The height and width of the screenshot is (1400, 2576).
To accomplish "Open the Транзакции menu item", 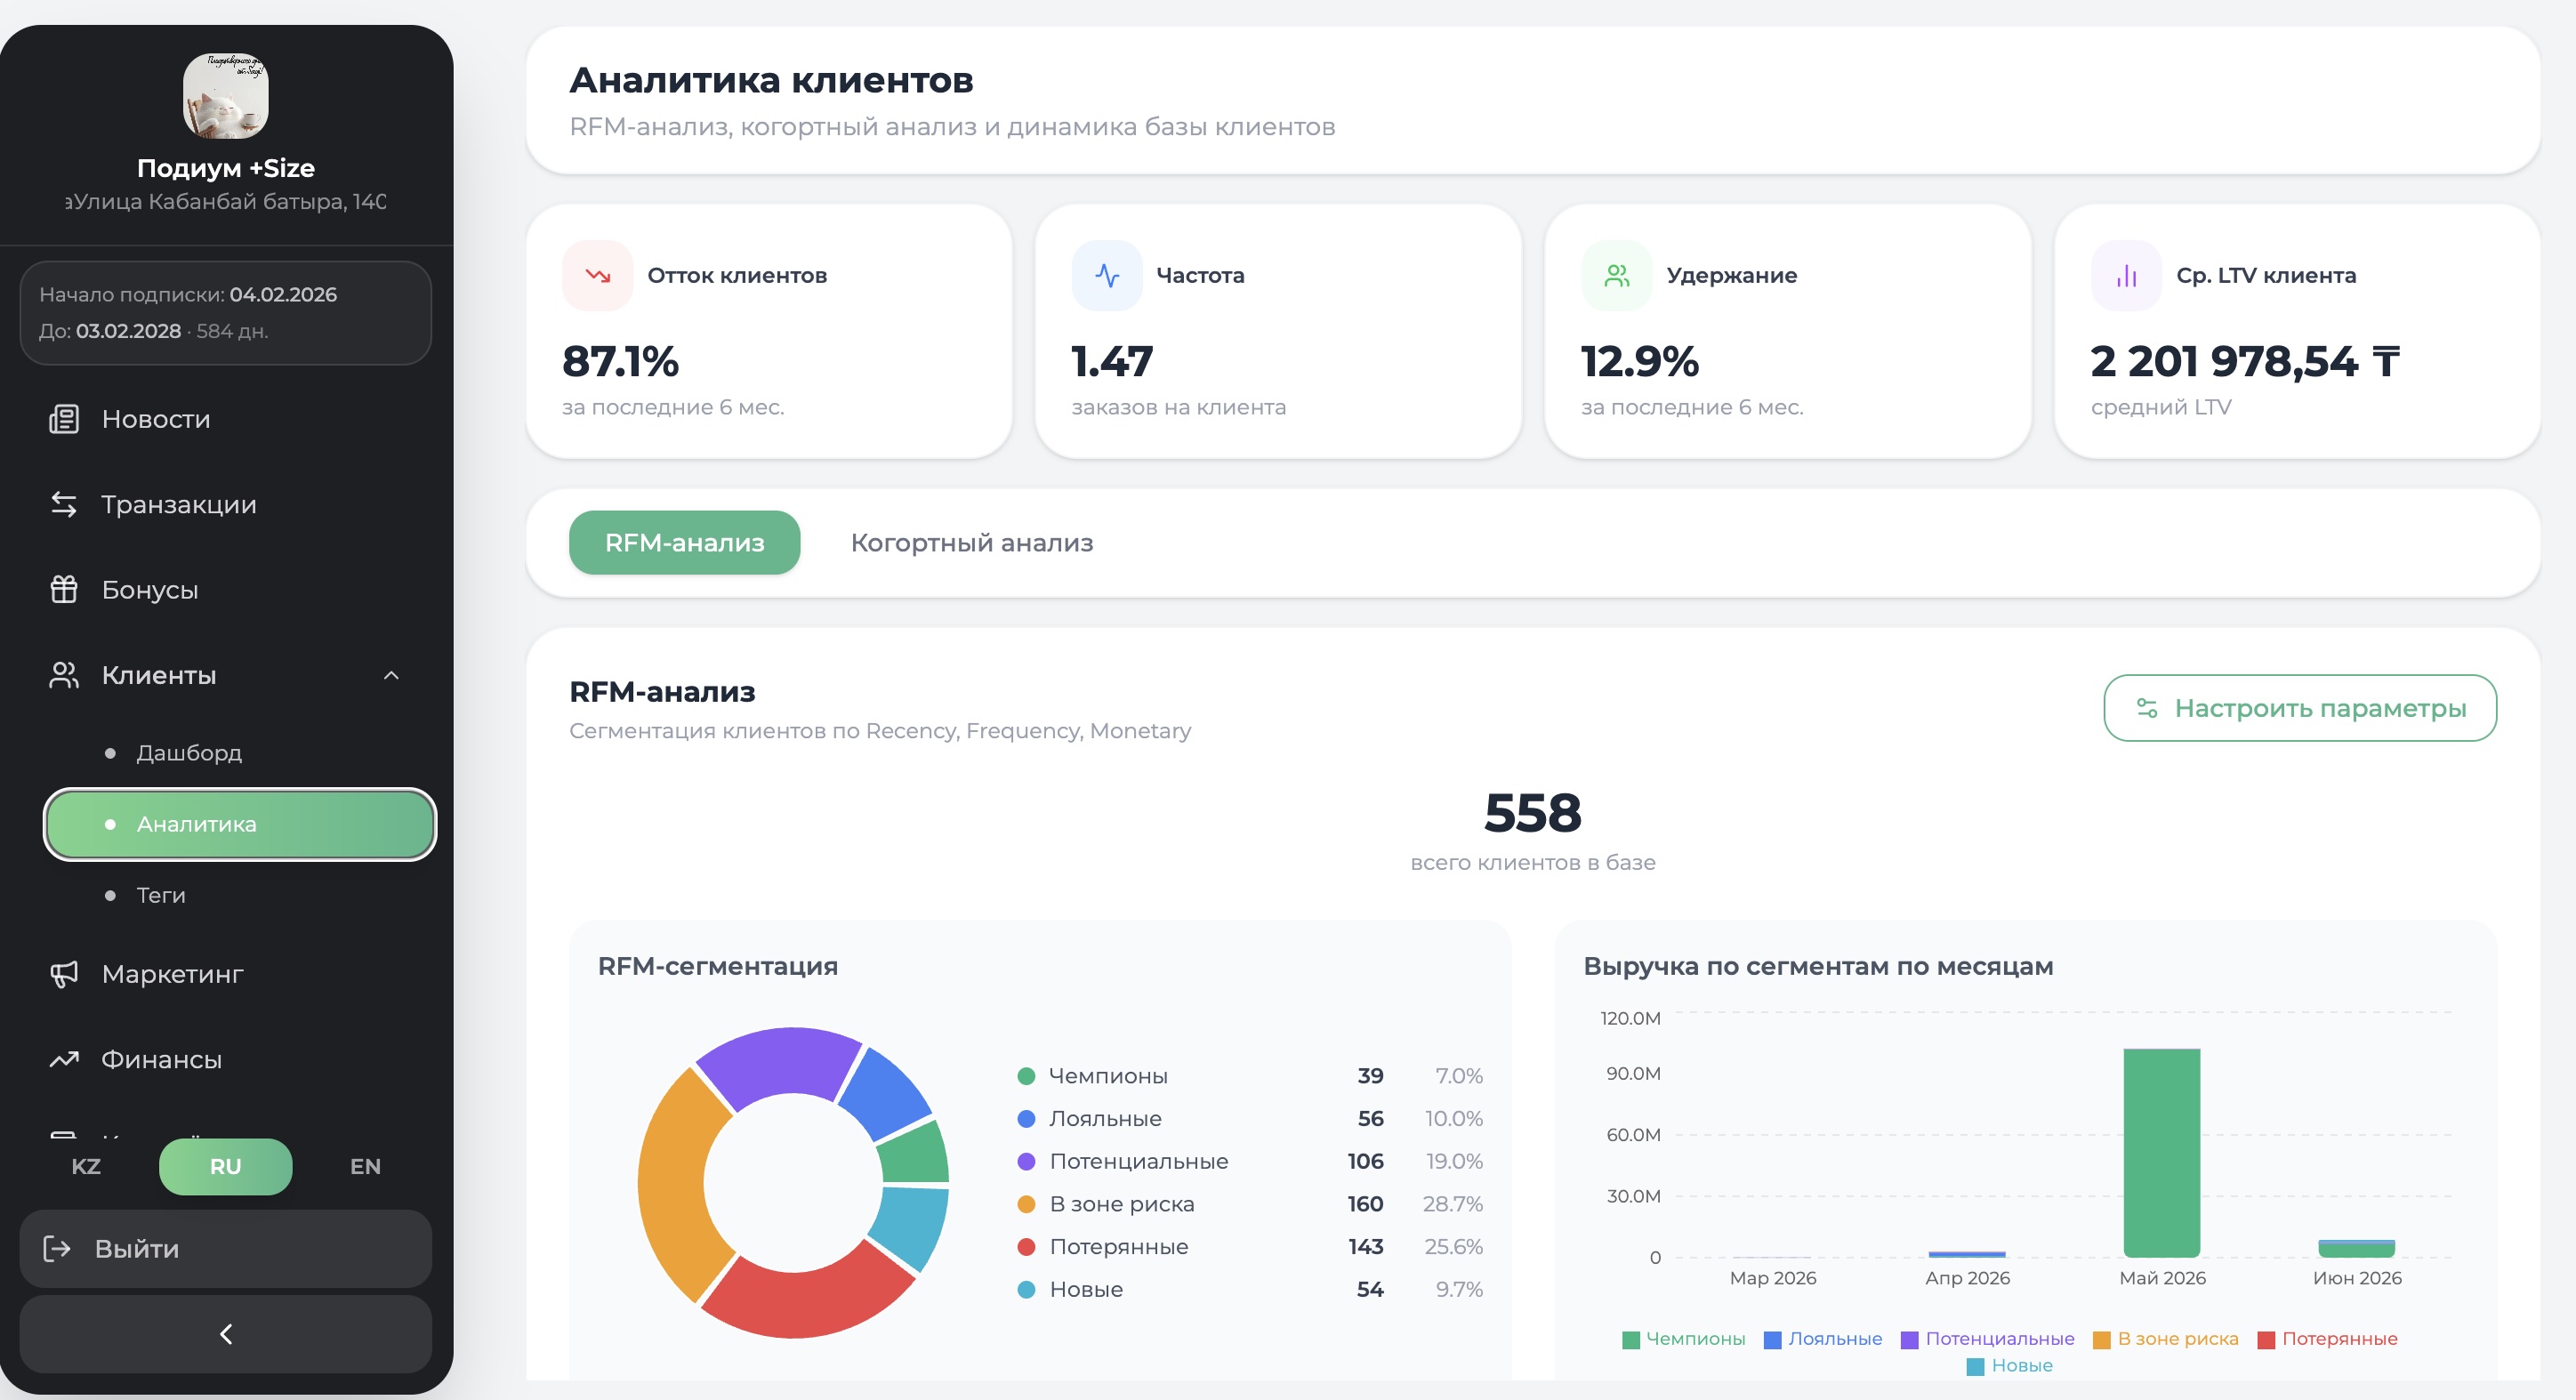I will pyautogui.click(x=226, y=504).
